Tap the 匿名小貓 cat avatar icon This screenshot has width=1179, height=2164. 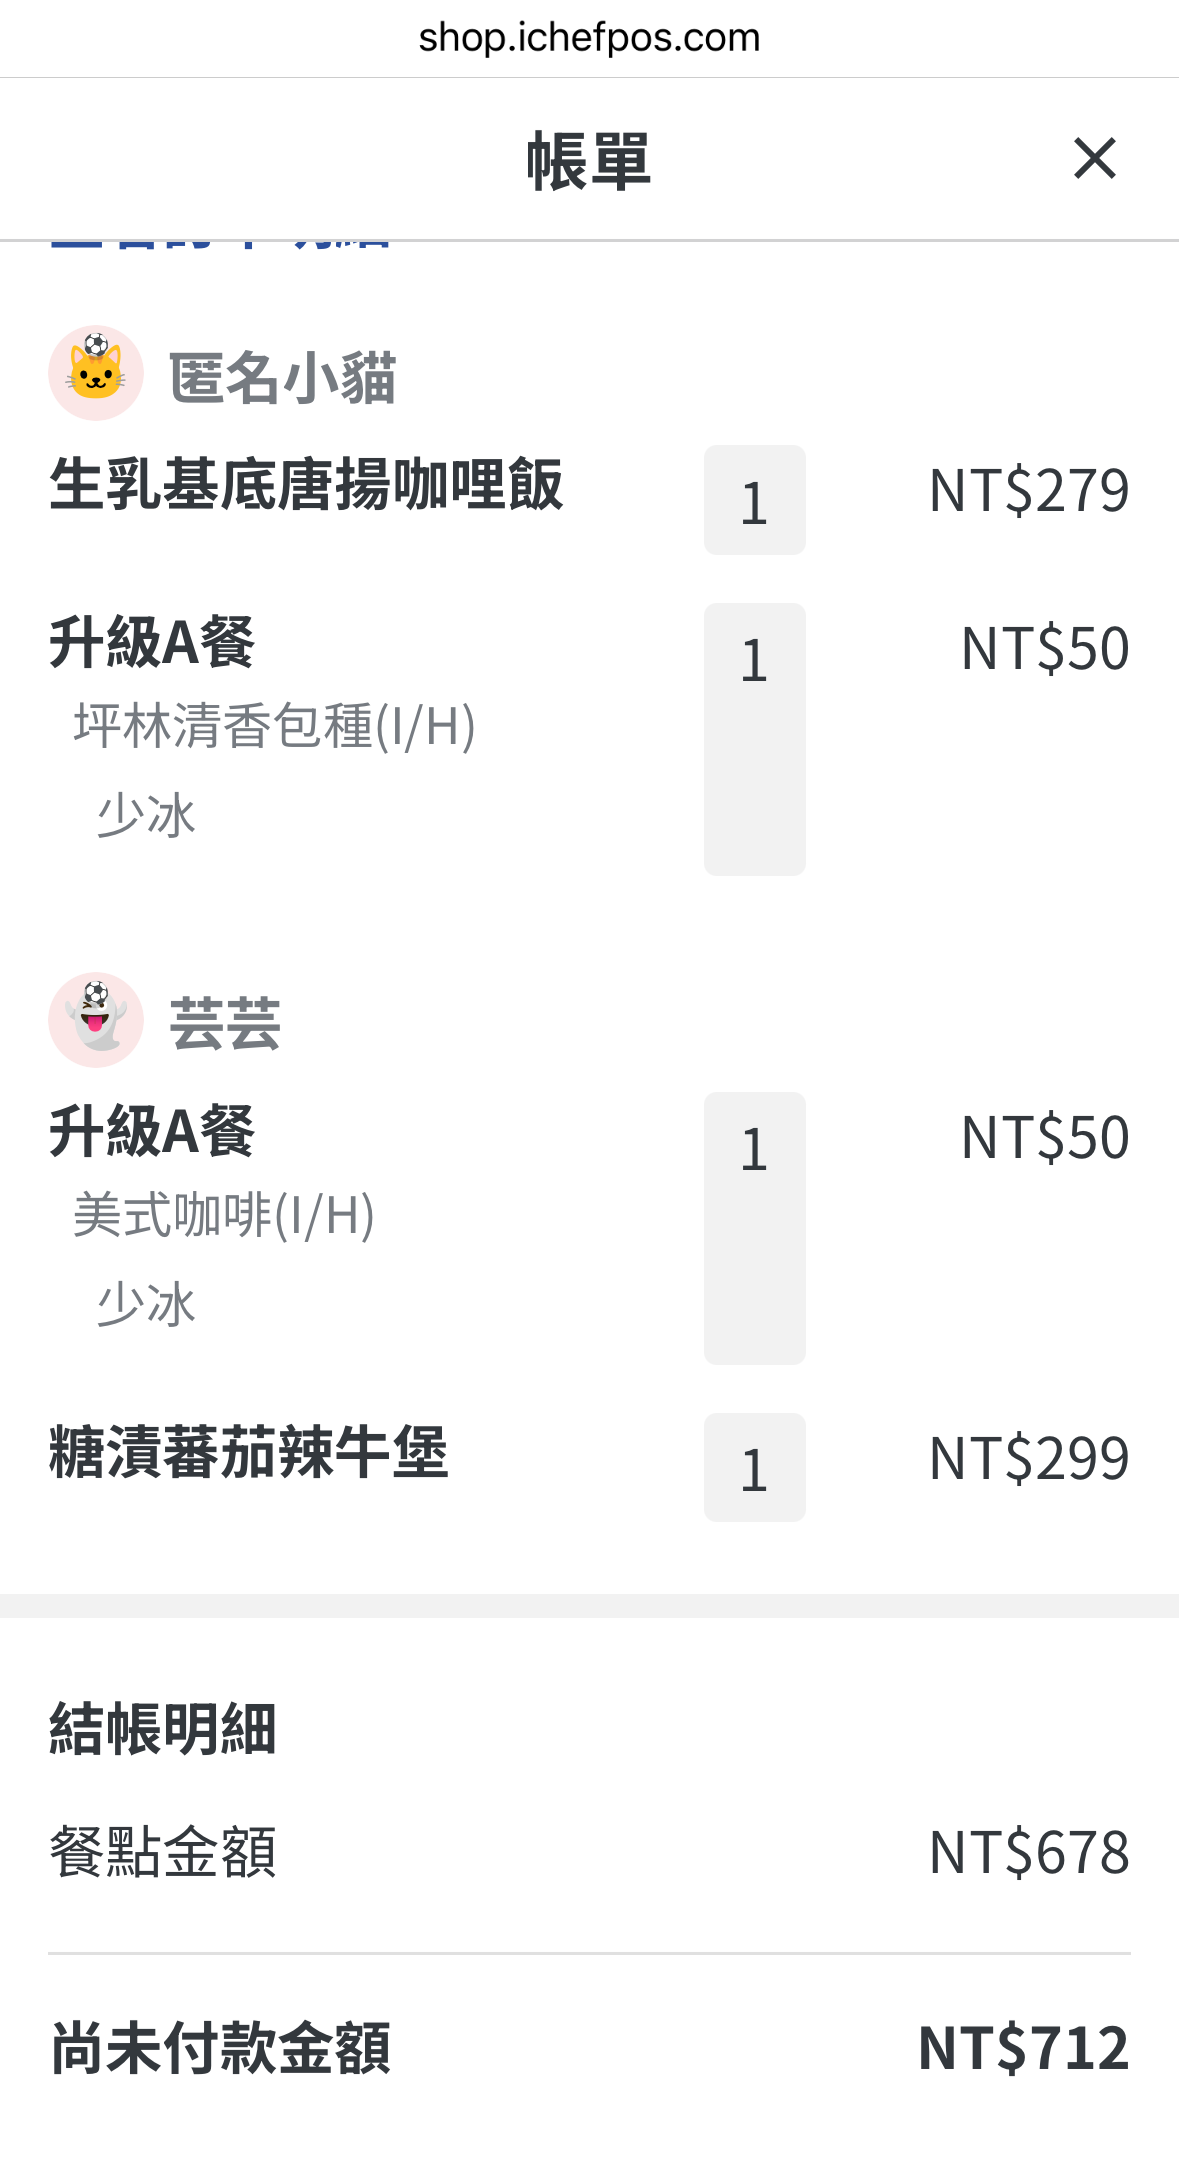coord(96,373)
